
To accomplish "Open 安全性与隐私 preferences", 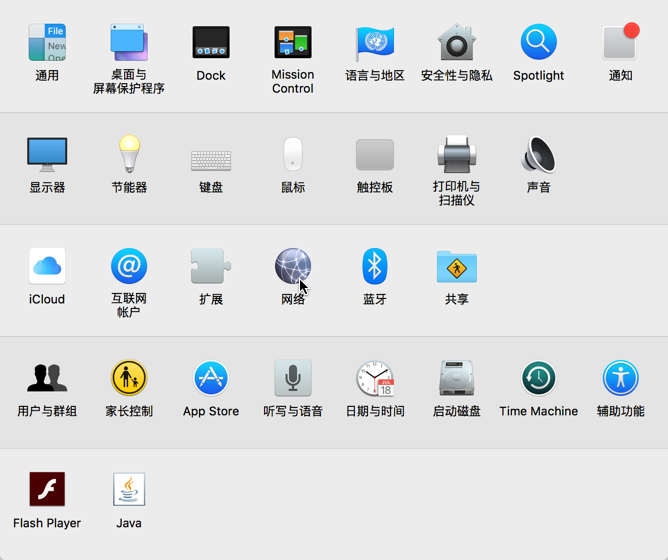I will tap(457, 42).
